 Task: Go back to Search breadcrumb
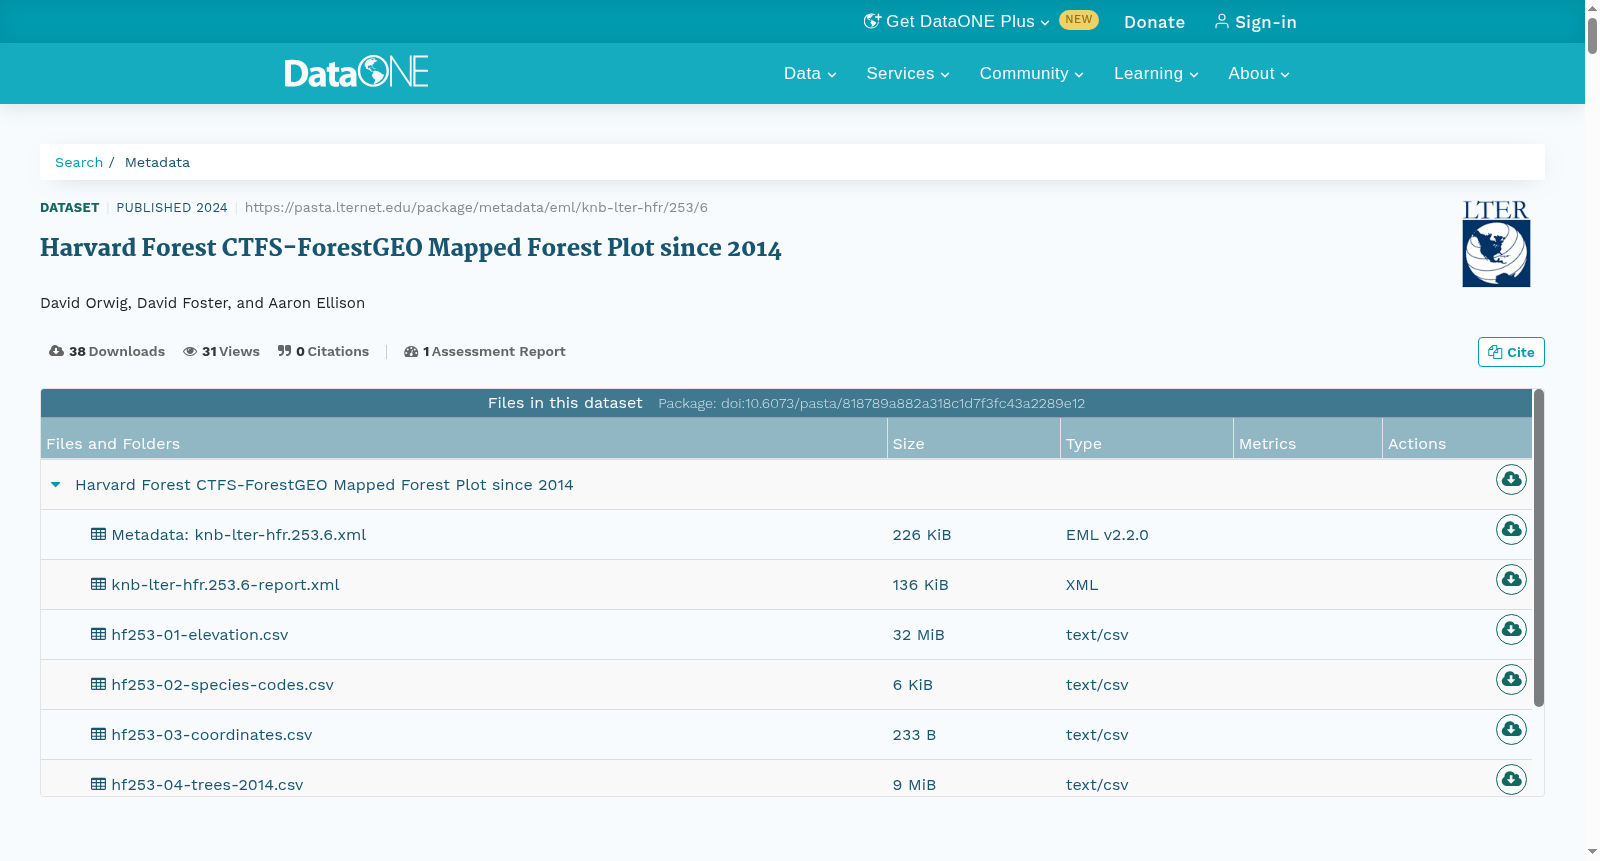pyautogui.click(x=79, y=162)
